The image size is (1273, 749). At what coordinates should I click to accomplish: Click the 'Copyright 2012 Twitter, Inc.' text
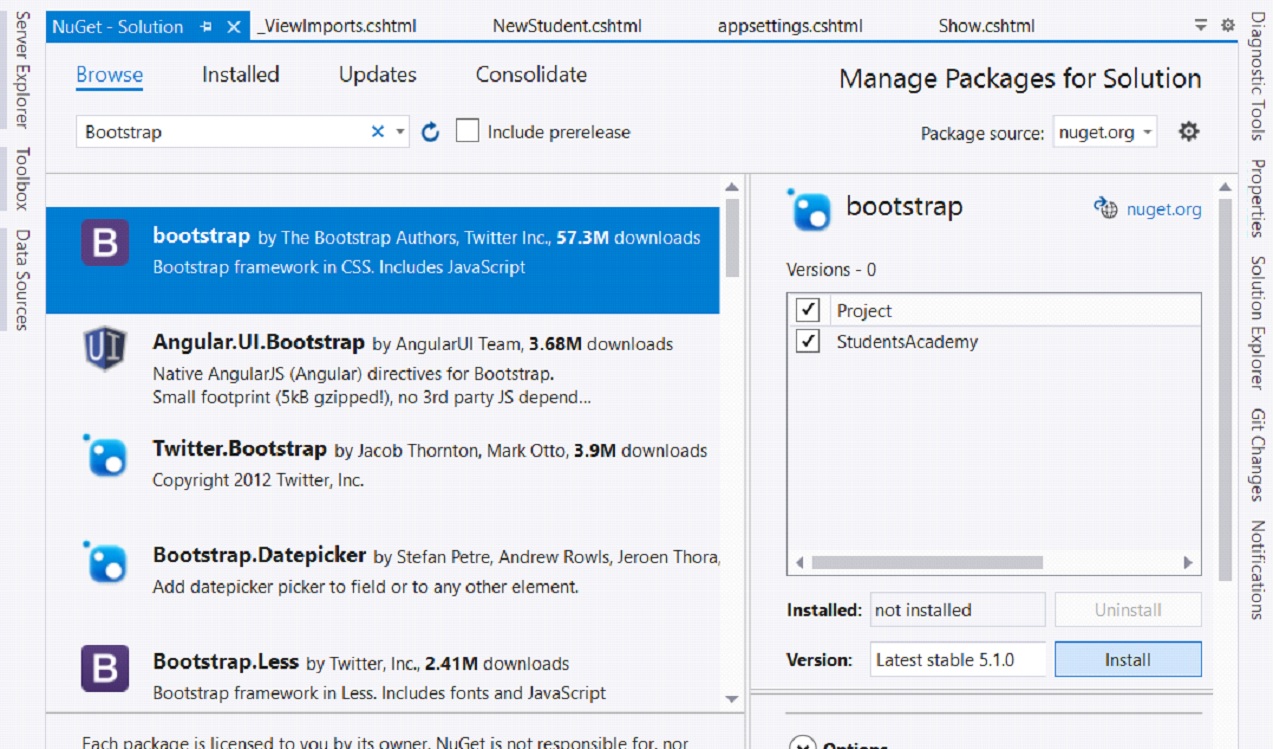[258, 480]
